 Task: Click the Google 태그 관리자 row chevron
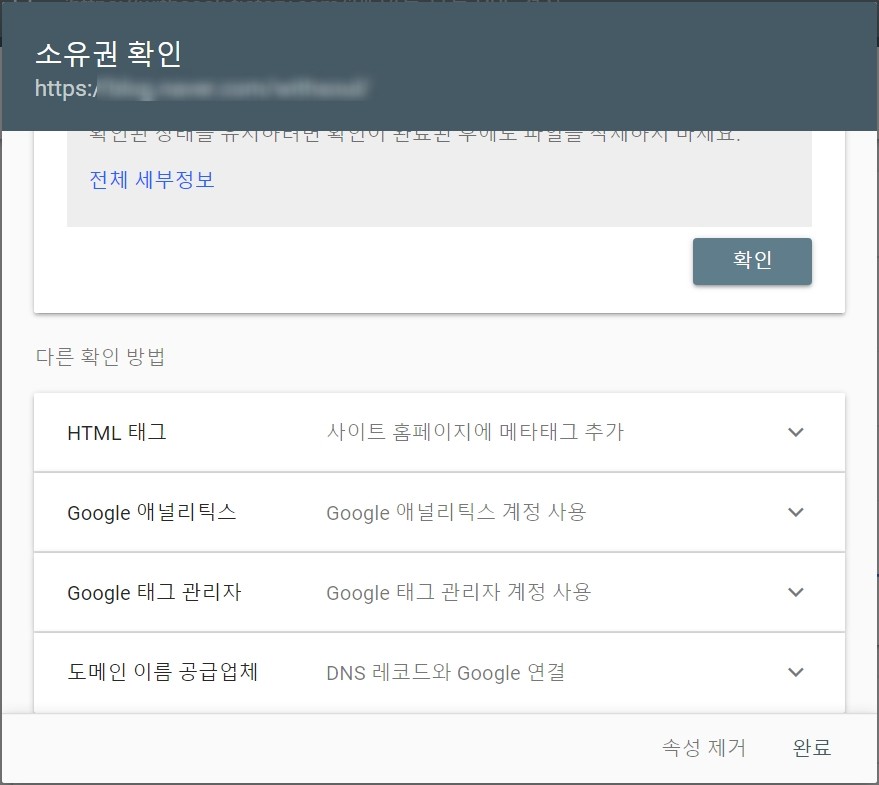(x=795, y=592)
